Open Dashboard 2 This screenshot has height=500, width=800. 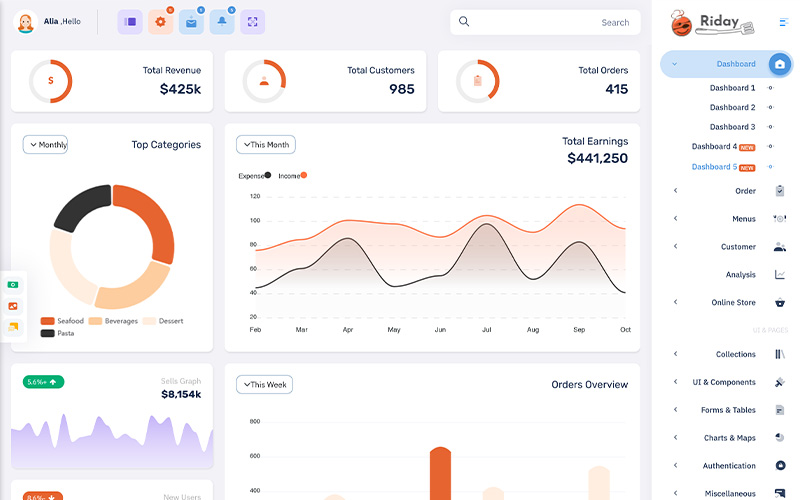(732, 107)
